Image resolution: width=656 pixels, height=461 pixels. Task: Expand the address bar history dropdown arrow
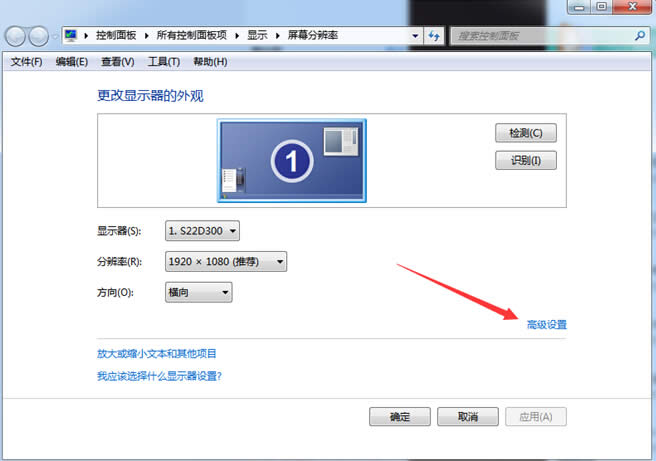pyautogui.click(x=414, y=36)
